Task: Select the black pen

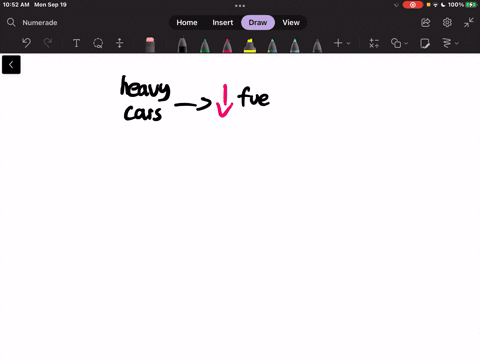Action: 182,45
